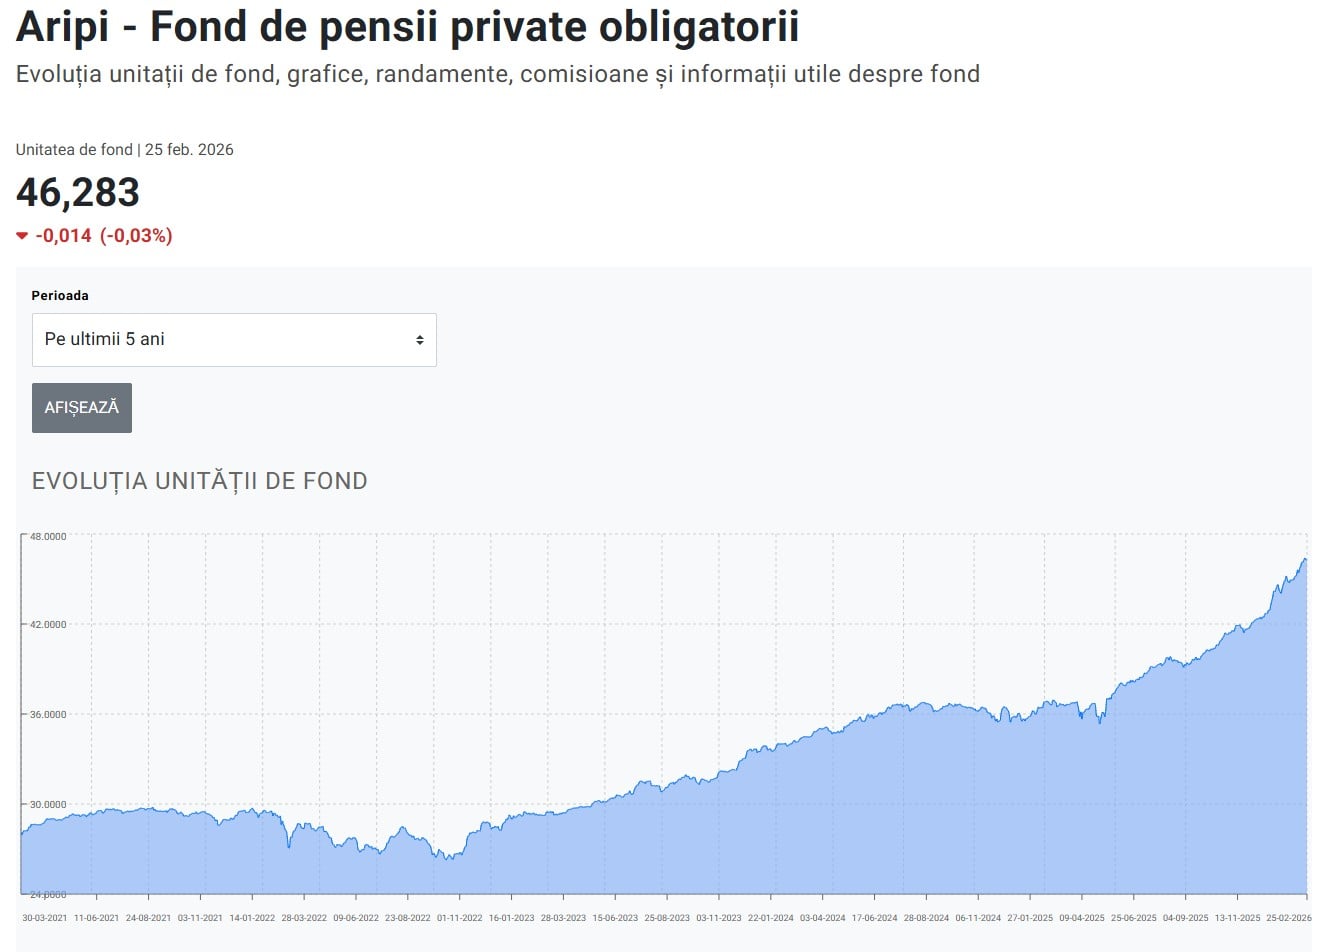Click the 46,283 fund unit value
This screenshot has width=1331, height=952.
(x=77, y=193)
